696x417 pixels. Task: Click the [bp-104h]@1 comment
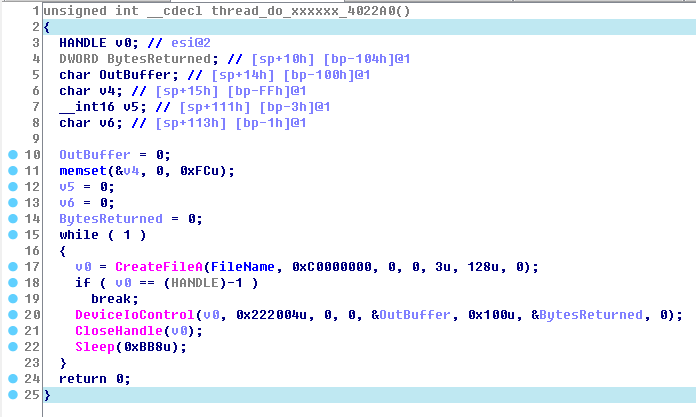click(x=367, y=59)
